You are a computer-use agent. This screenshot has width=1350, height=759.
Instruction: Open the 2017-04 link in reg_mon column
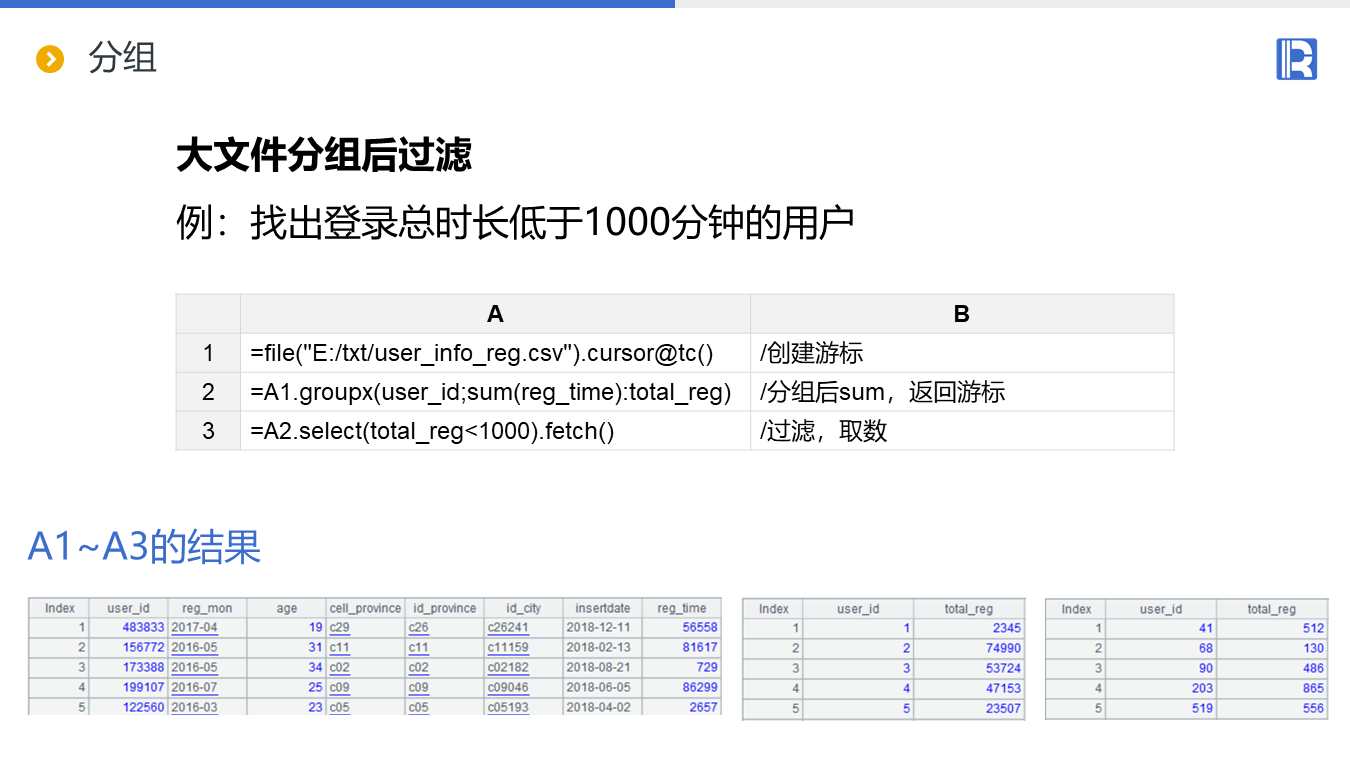point(194,628)
